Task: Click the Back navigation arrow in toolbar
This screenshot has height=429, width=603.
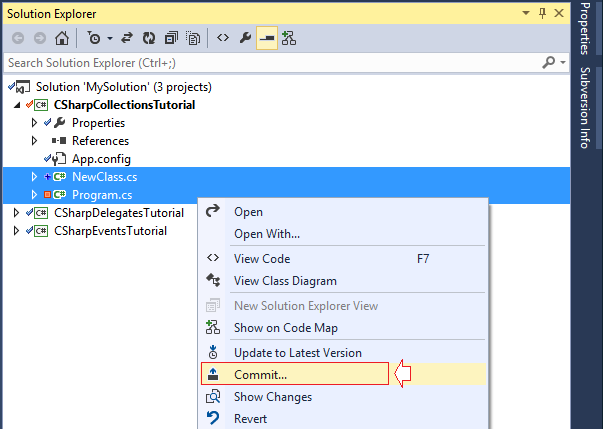Action: point(18,38)
